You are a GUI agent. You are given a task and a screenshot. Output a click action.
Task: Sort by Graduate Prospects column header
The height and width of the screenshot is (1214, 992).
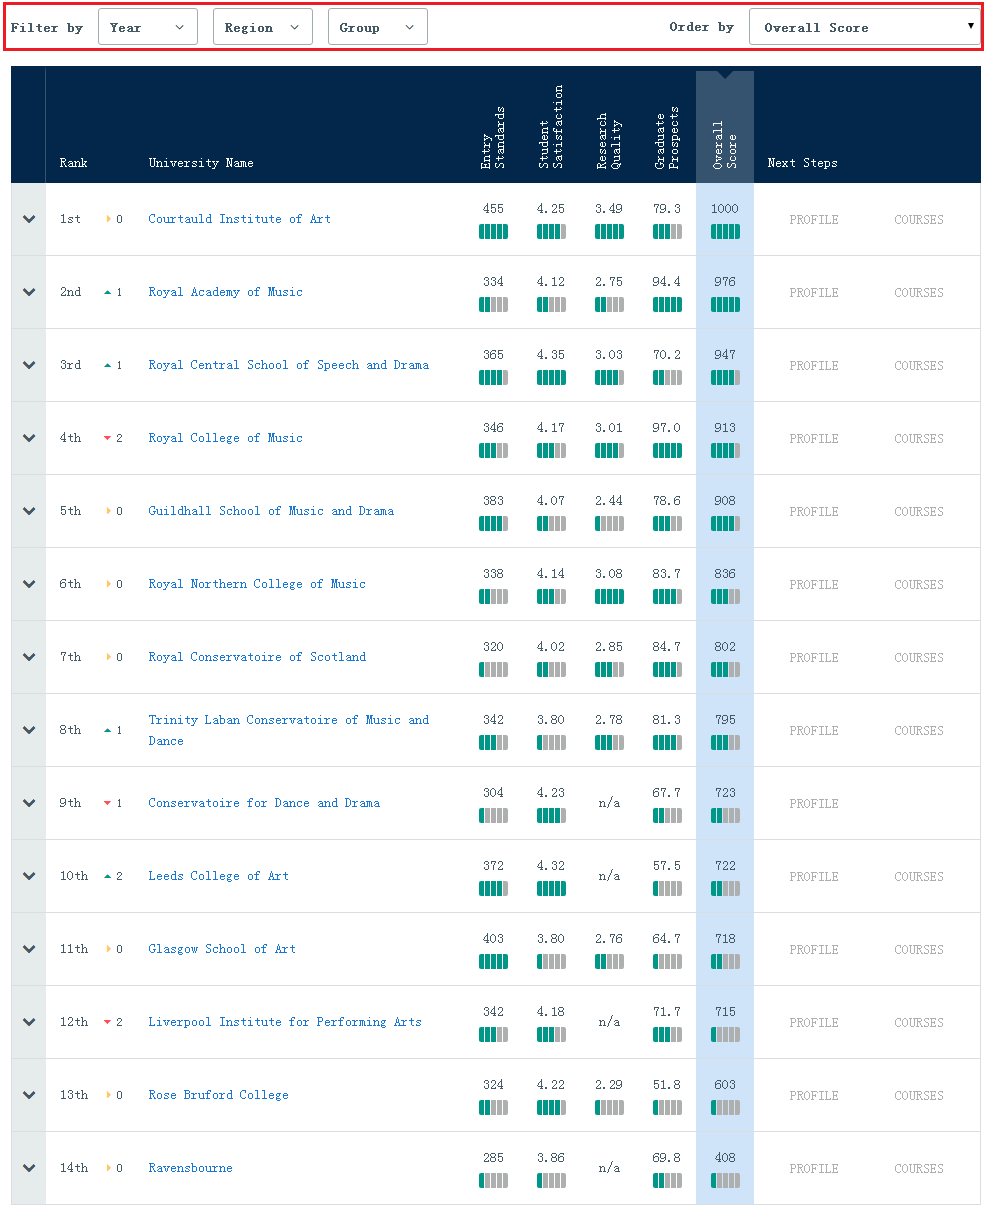pyautogui.click(x=667, y=138)
